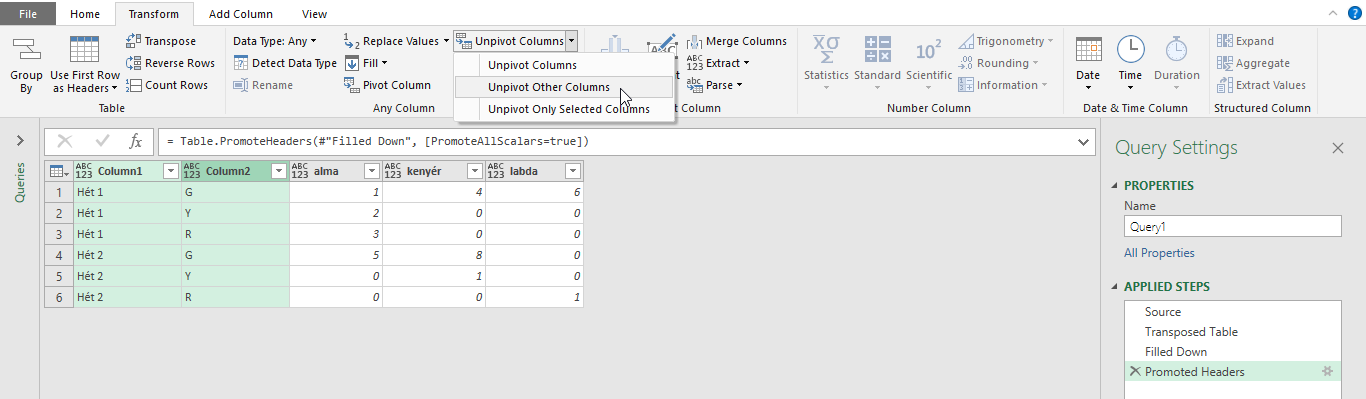Expand the formula bar chevron
The height and width of the screenshot is (399, 1366).
tap(1086, 142)
